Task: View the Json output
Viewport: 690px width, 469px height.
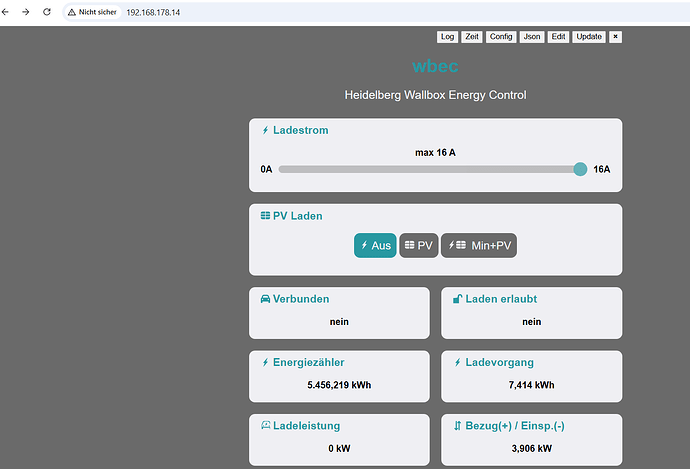Action: click(532, 37)
